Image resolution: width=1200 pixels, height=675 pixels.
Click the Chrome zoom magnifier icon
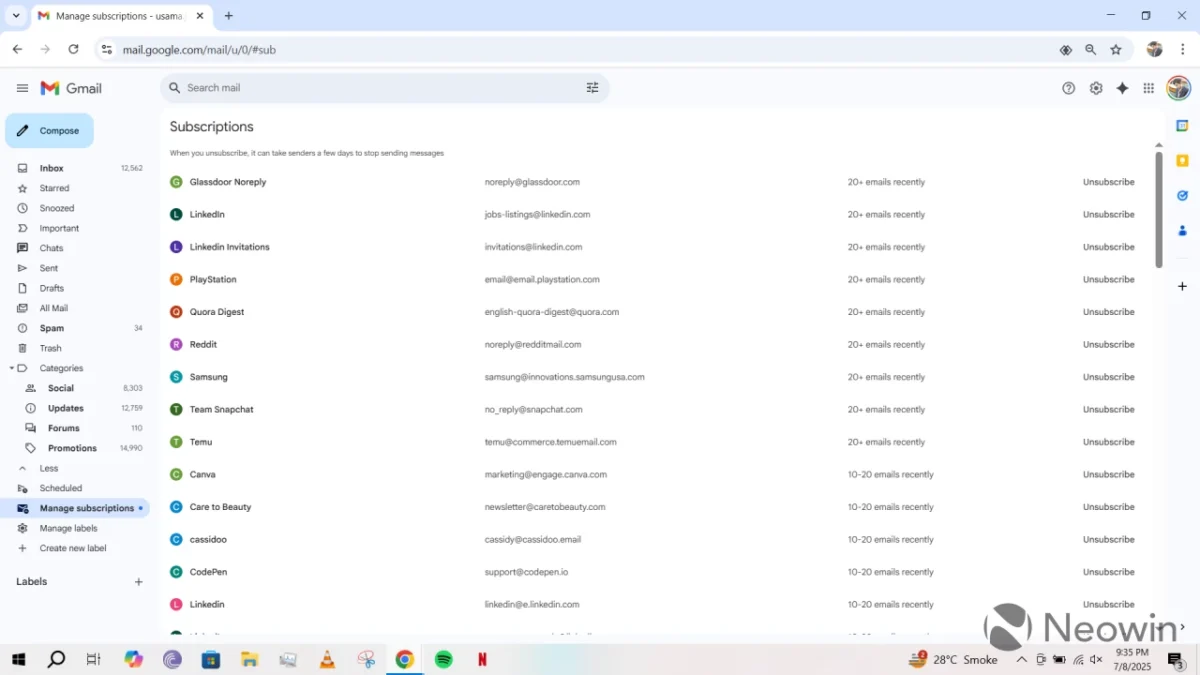pyautogui.click(x=1091, y=49)
